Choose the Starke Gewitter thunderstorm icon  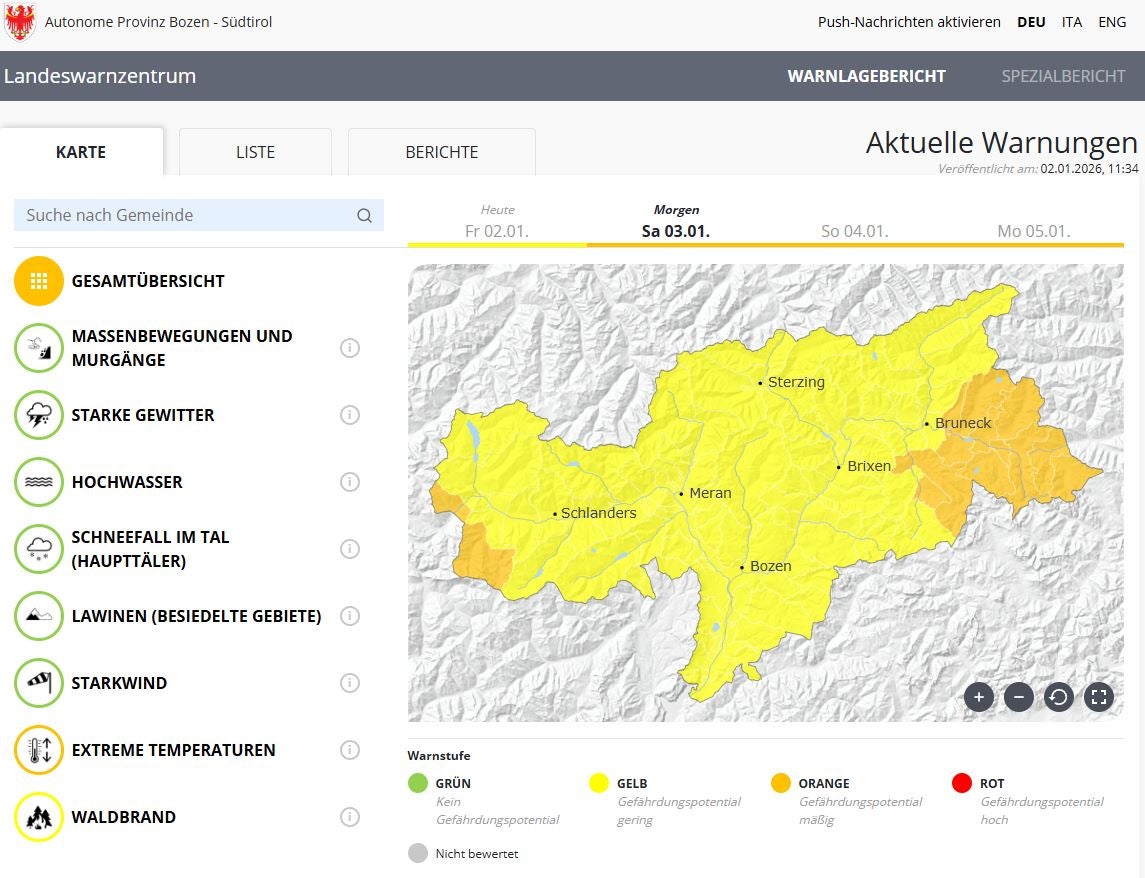39,415
